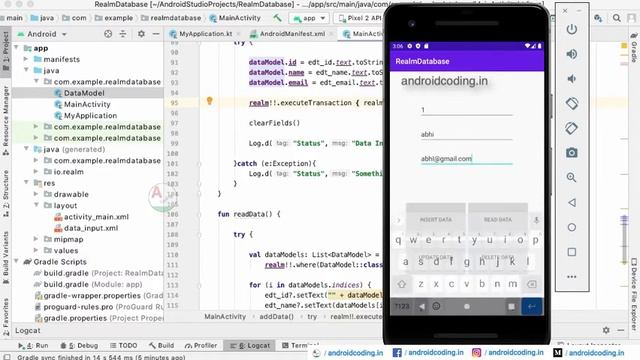Click MainActivity in navigation breadcrumb bar
The image size is (640, 360).
tap(236, 18)
